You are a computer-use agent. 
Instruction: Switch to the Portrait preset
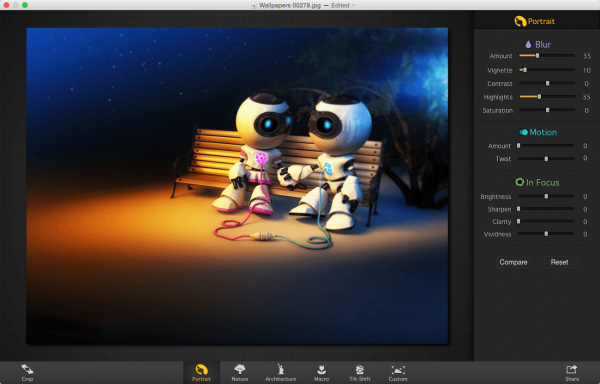pos(201,373)
